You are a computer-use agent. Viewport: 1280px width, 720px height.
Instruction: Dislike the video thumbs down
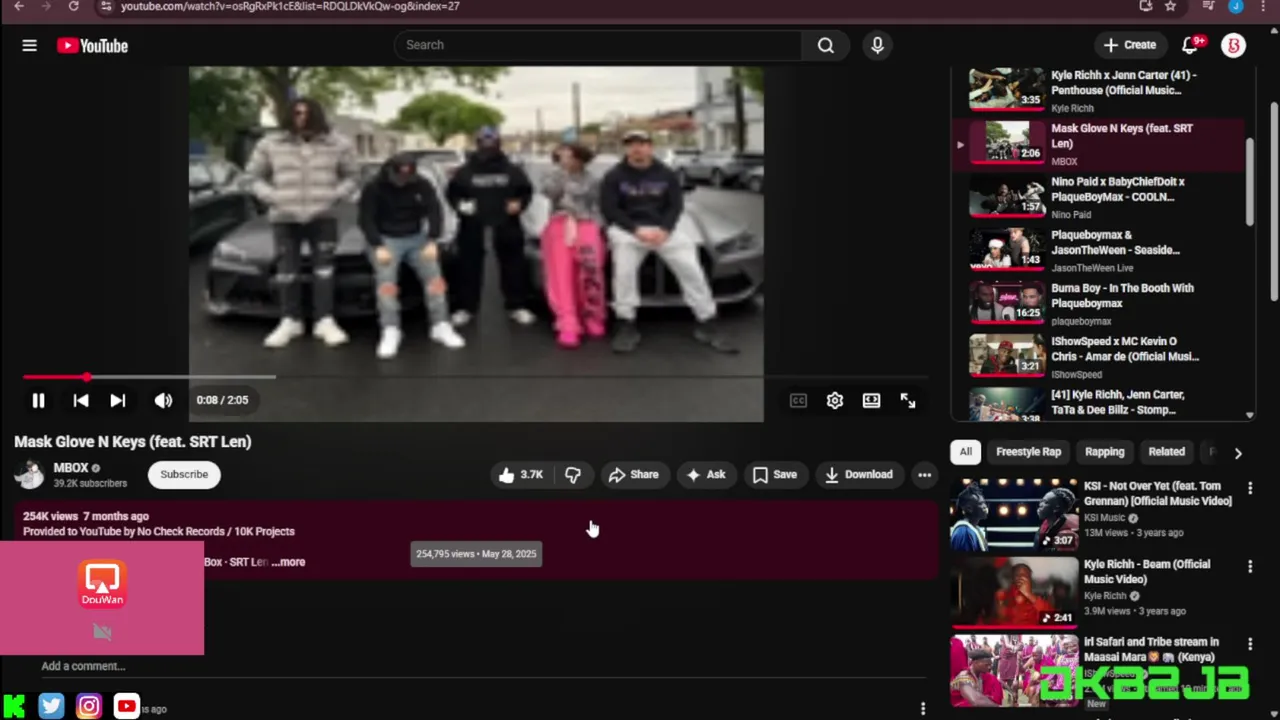(x=573, y=475)
